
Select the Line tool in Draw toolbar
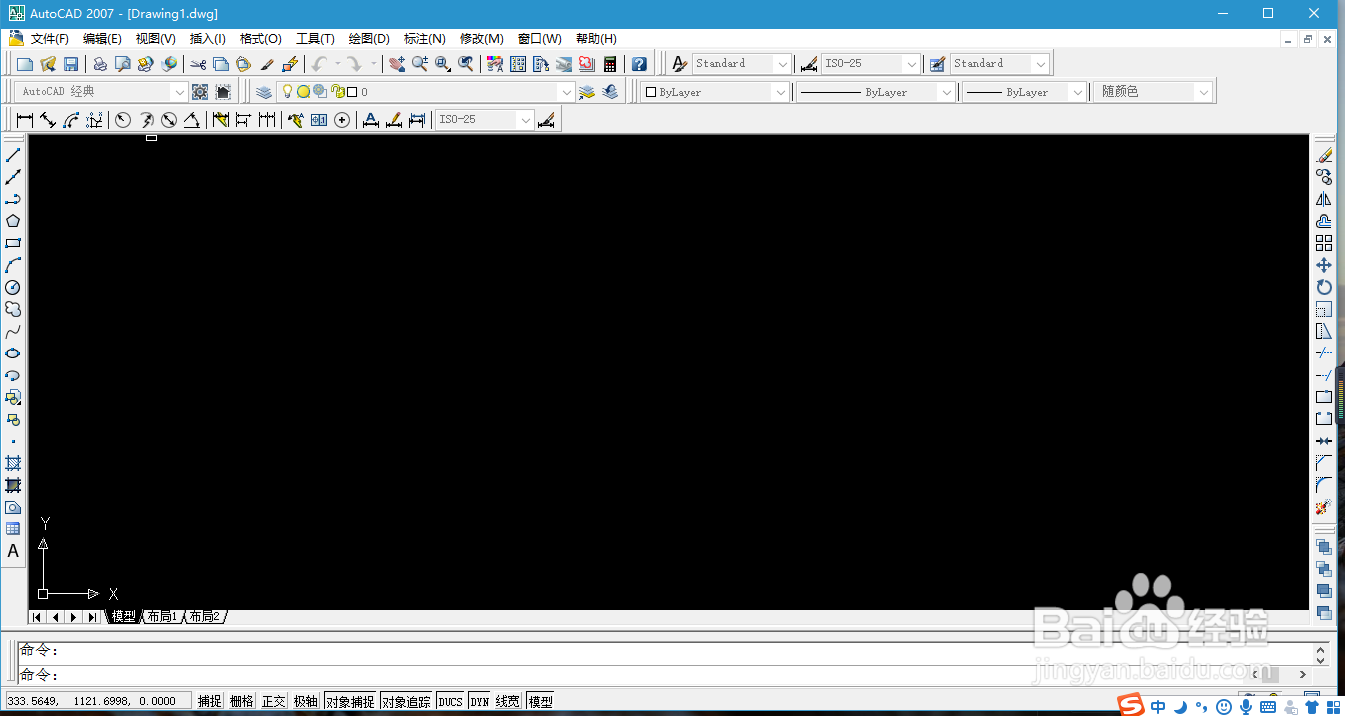(13, 155)
